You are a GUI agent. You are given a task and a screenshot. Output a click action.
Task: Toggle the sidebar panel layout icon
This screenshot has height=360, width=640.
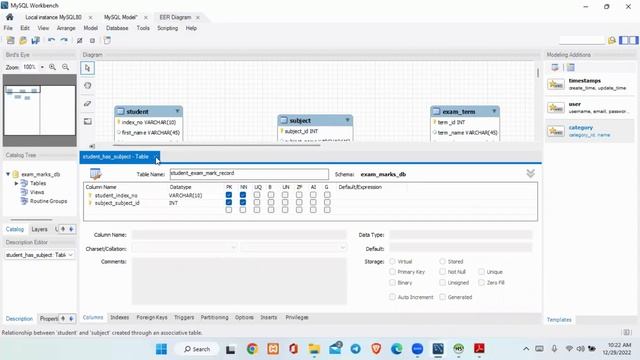point(629,40)
